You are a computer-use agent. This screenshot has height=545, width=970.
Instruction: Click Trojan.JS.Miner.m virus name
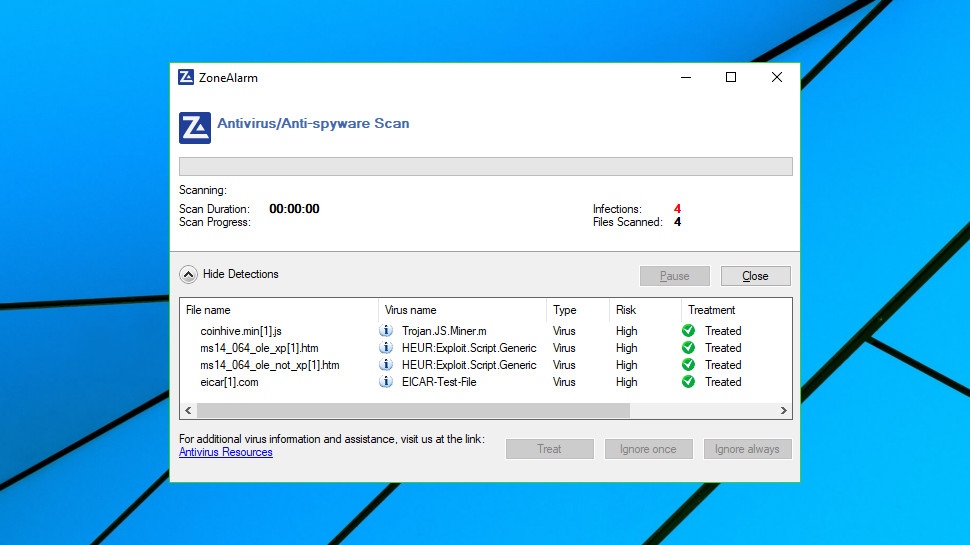pos(444,331)
